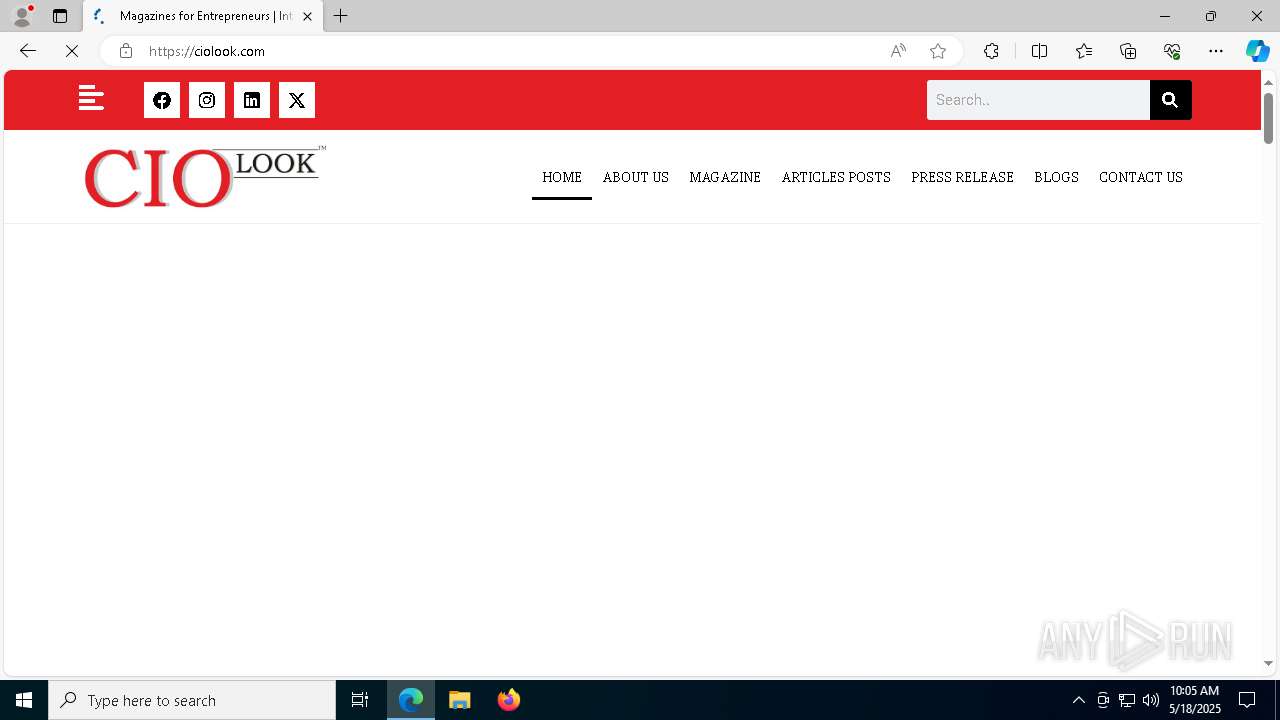Click the vertical scrollbar thumb
The height and width of the screenshot is (720, 1280).
(1268, 118)
